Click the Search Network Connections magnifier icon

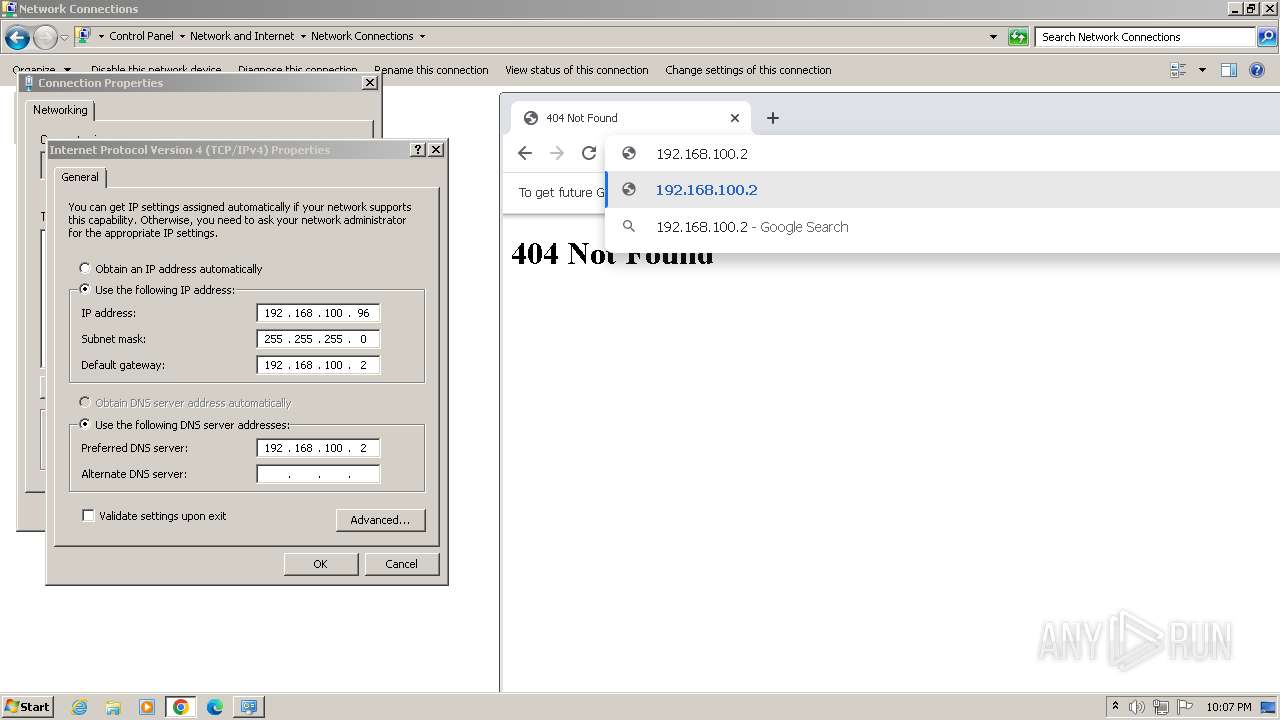pyautogui.click(x=1267, y=37)
